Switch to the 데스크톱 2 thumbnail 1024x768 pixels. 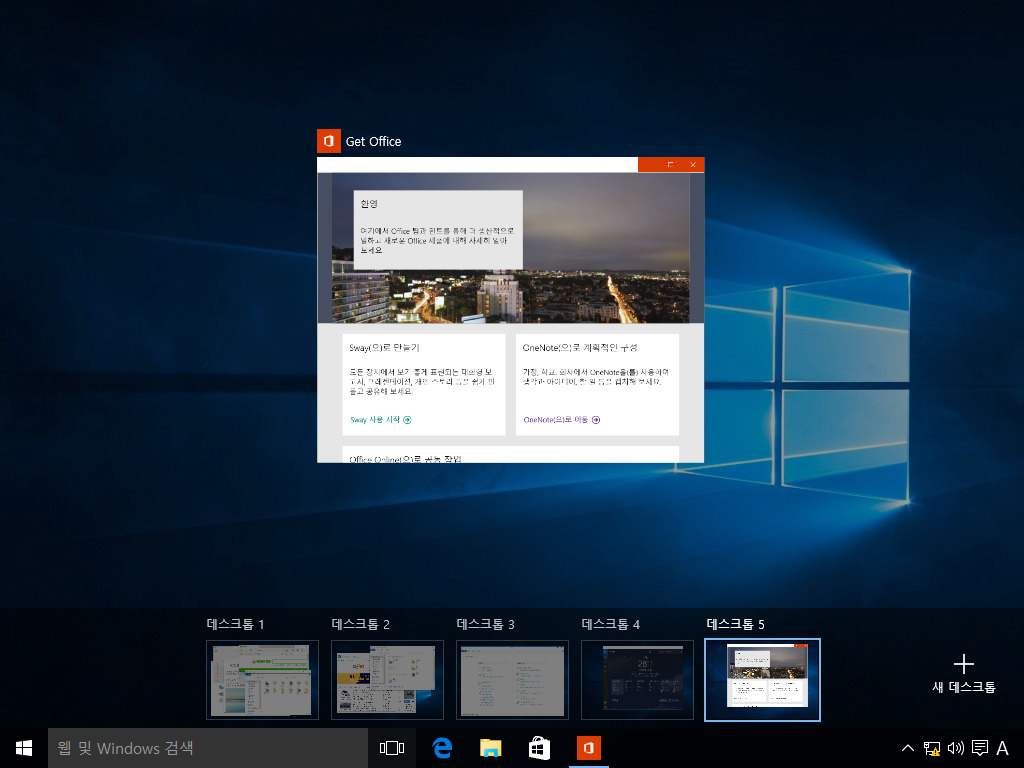point(387,680)
